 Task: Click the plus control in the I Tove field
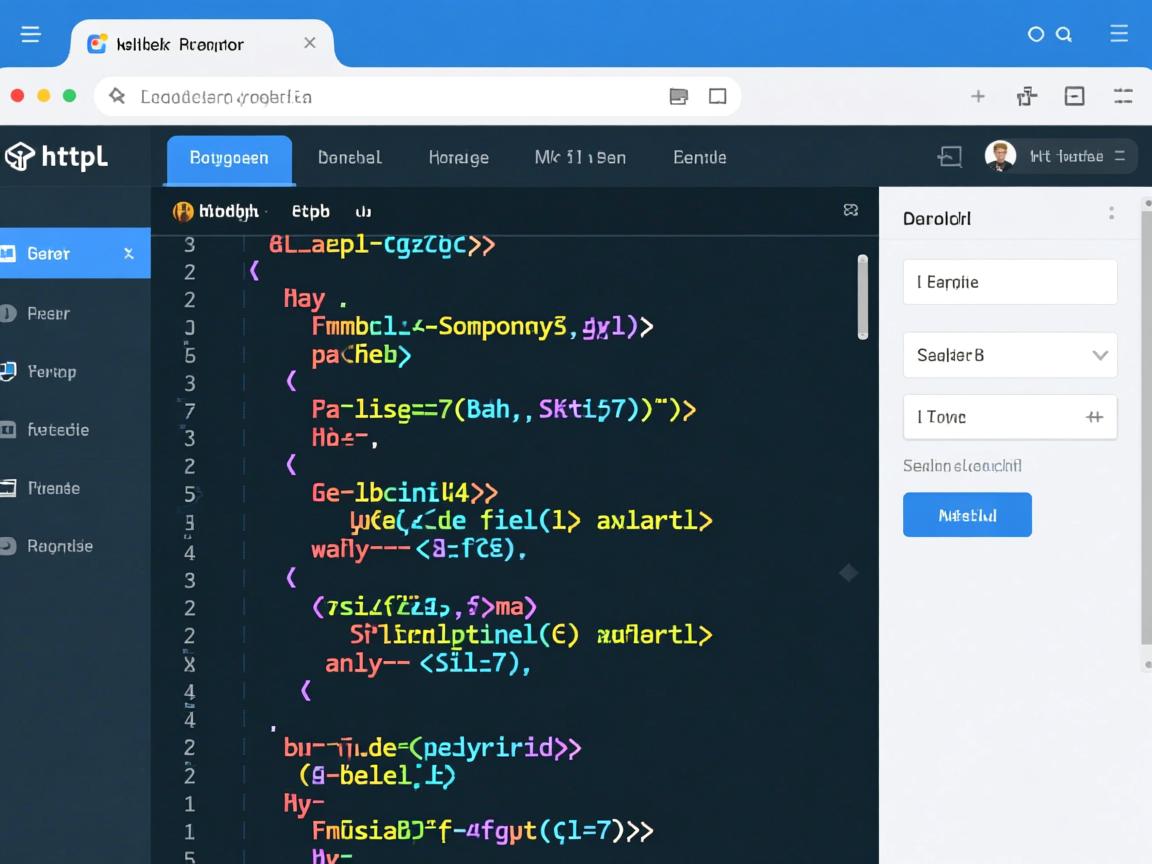pyautogui.click(x=1094, y=417)
